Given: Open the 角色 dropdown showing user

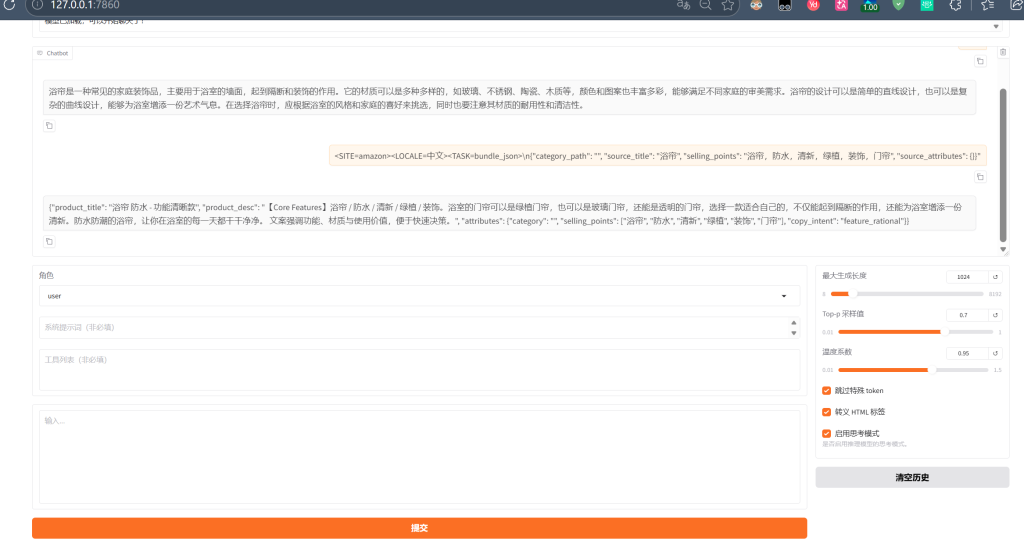Looking at the screenshot, I should 419,296.
